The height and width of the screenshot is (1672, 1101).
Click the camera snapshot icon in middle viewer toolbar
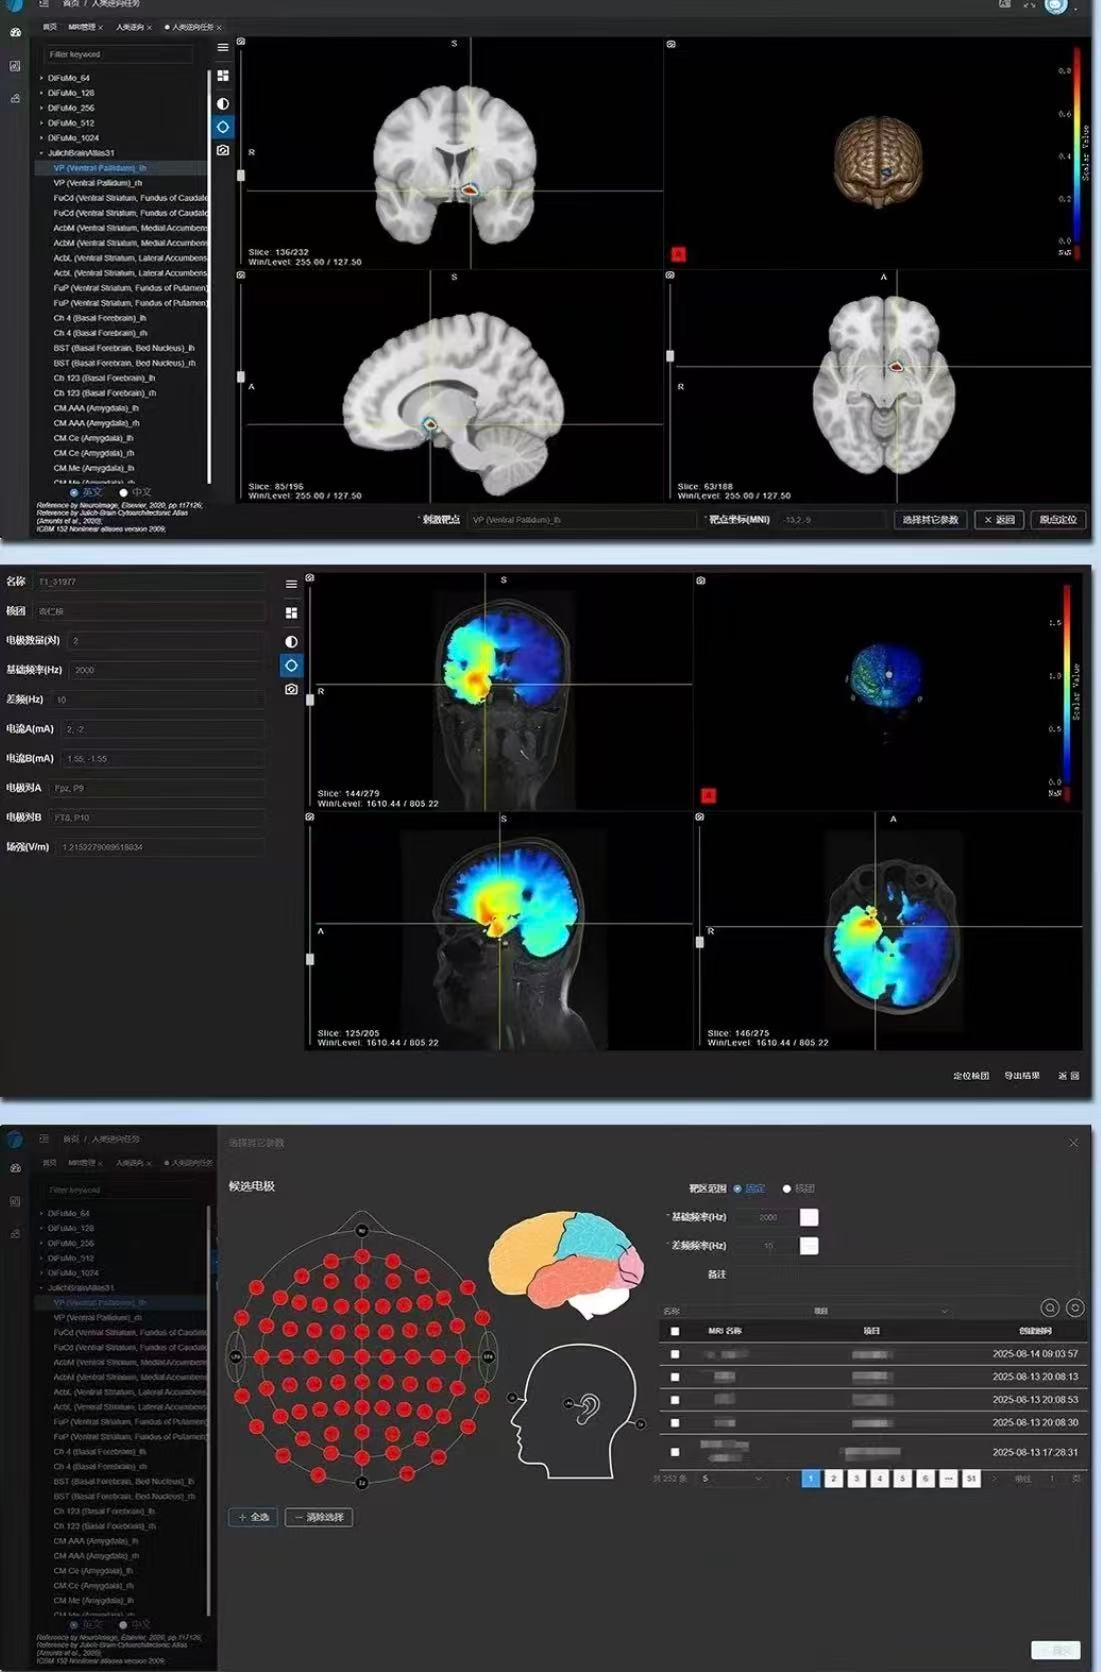click(291, 689)
